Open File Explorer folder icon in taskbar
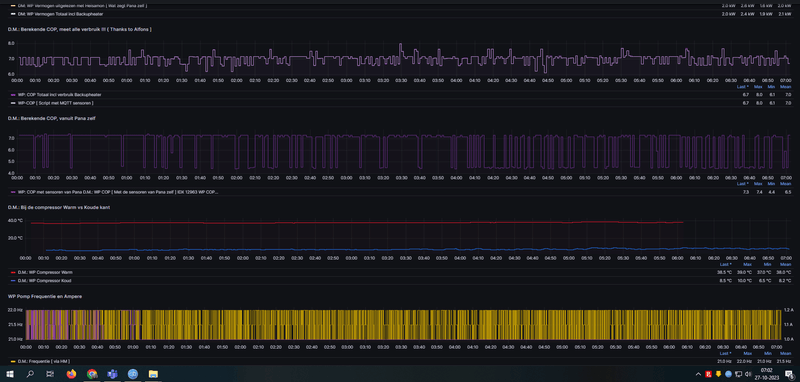The image size is (800, 382). [153, 374]
